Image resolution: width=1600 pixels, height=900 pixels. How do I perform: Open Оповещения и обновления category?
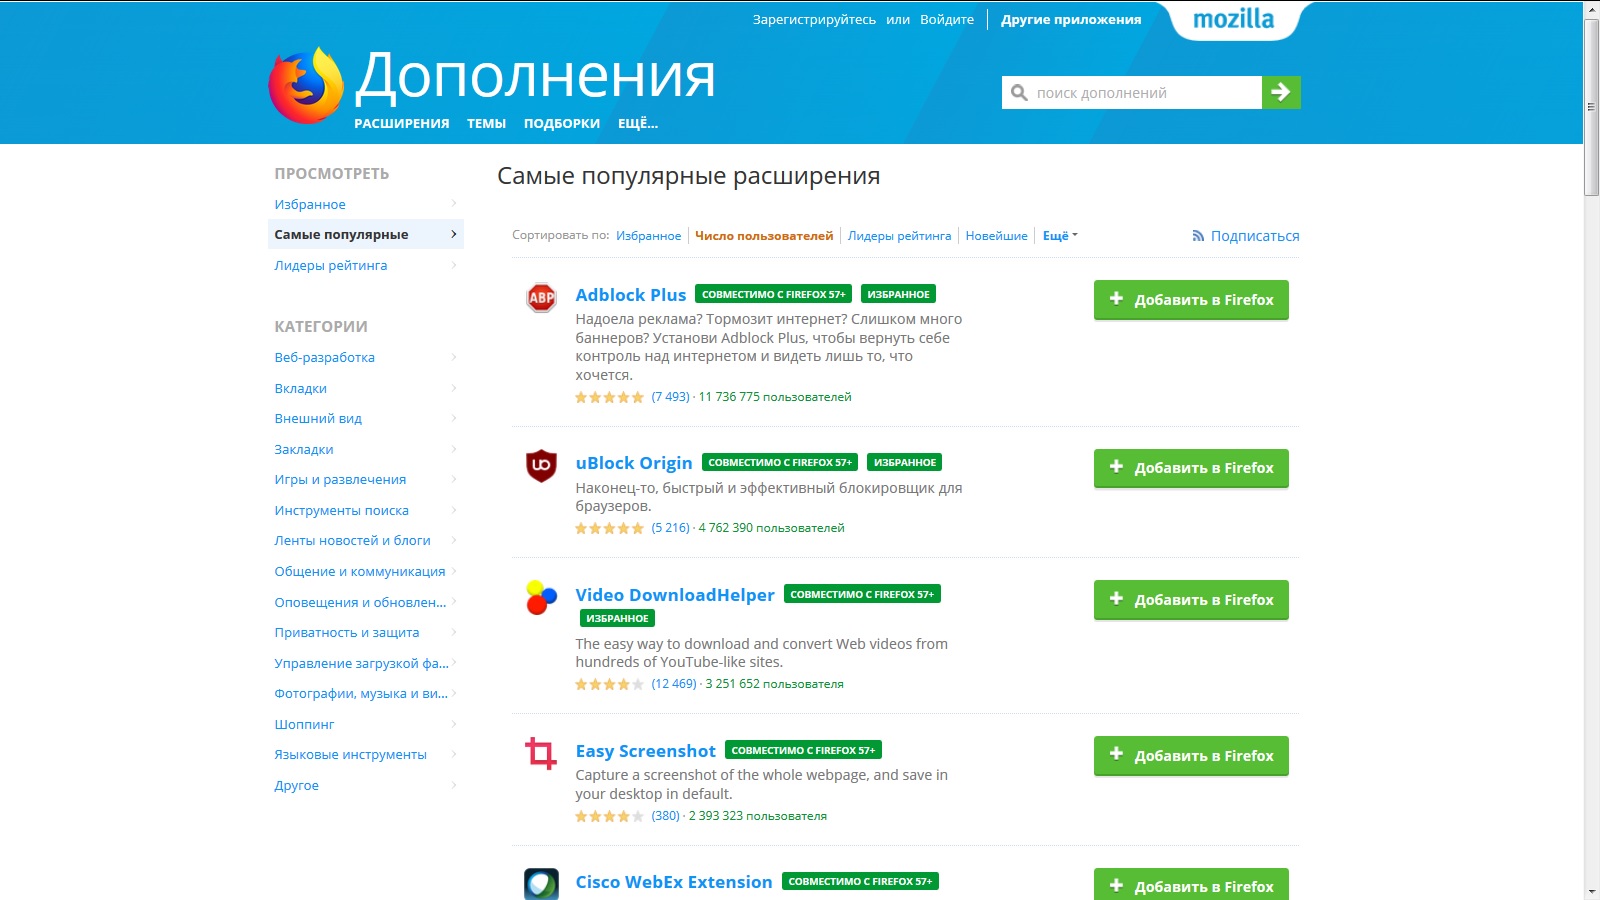(x=366, y=602)
